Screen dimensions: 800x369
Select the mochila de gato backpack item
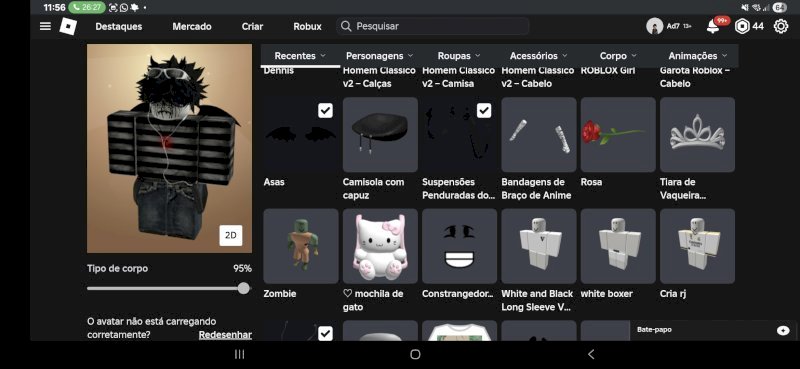click(x=380, y=246)
